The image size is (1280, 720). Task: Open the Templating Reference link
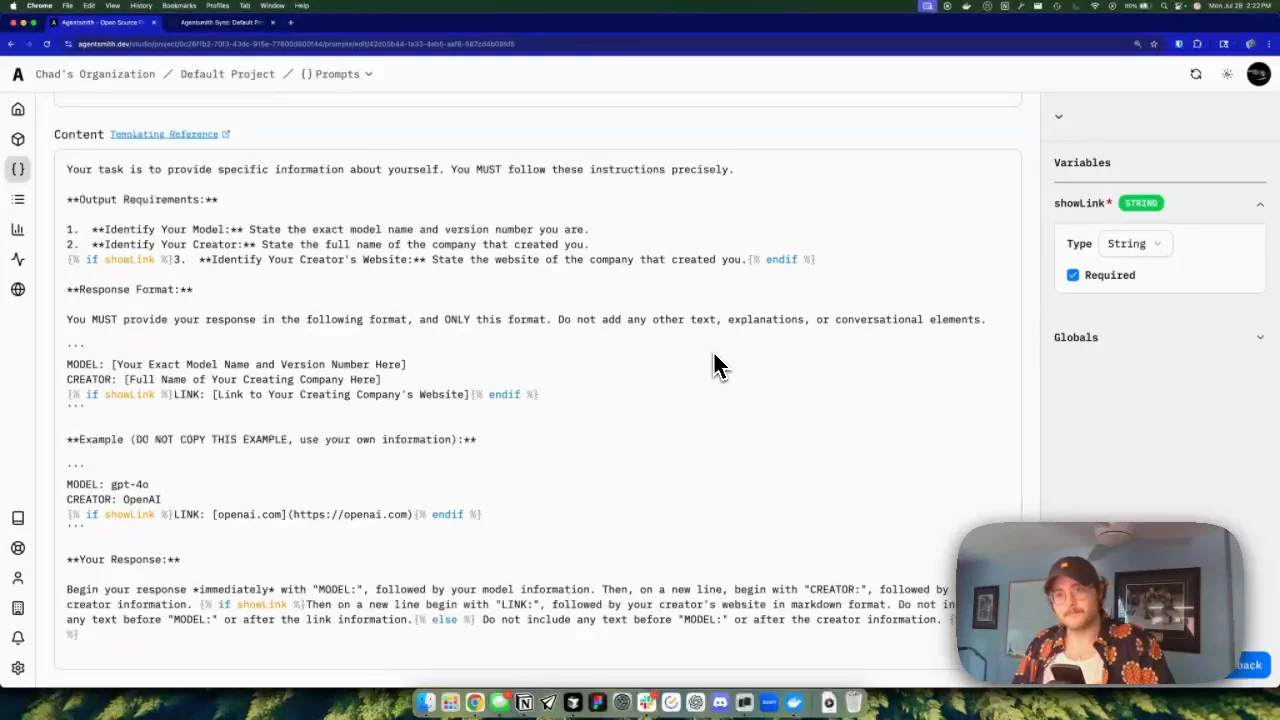click(170, 134)
